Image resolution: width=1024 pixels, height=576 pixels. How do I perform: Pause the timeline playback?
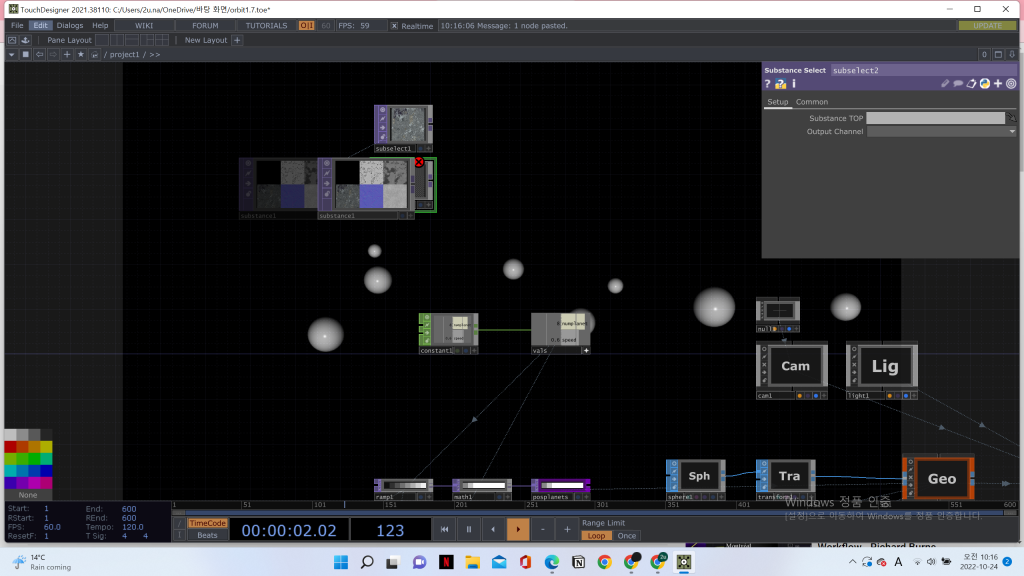point(468,529)
